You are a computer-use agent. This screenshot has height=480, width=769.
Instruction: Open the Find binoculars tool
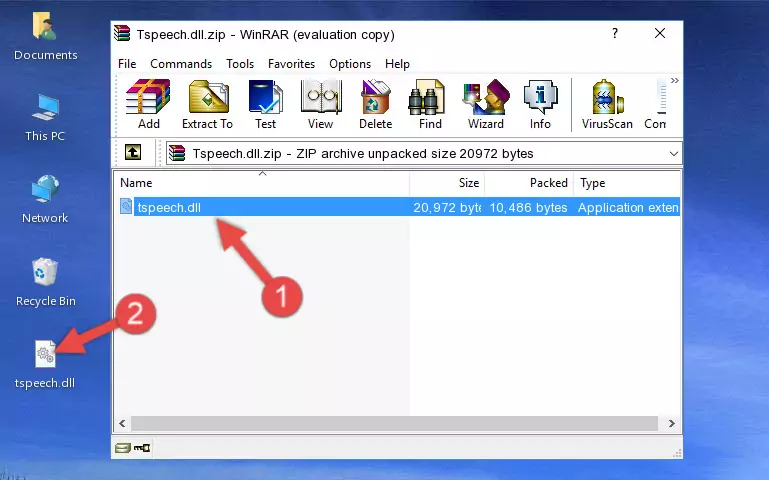(430, 104)
